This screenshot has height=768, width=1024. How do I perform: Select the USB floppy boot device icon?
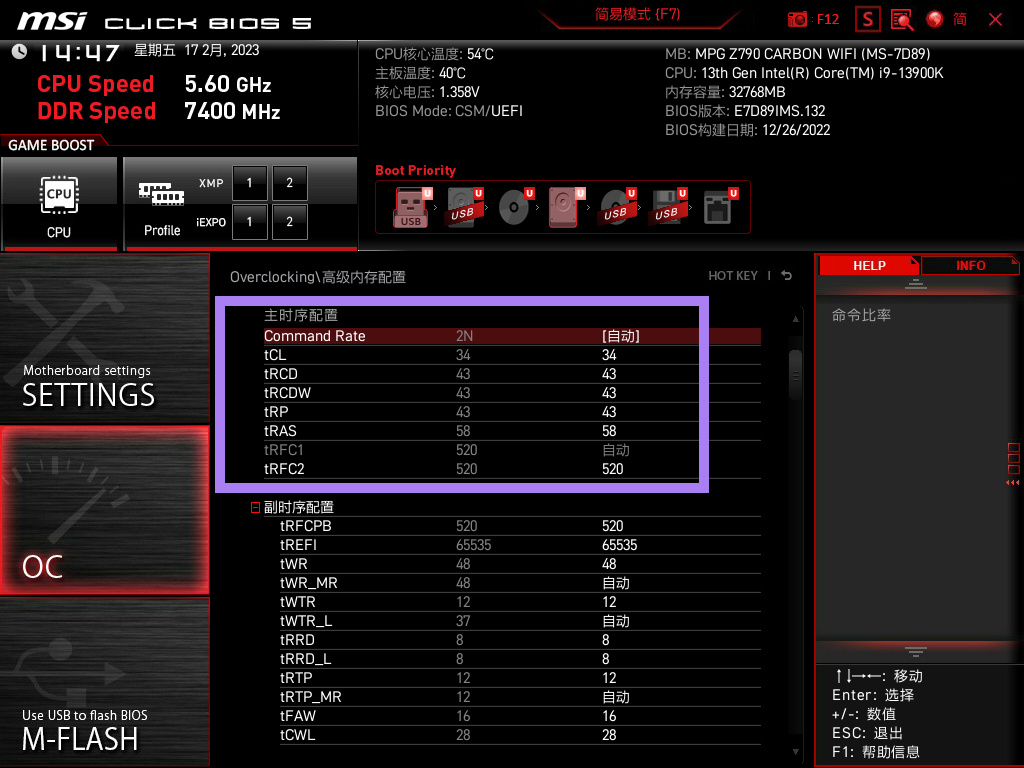click(668, 207)
